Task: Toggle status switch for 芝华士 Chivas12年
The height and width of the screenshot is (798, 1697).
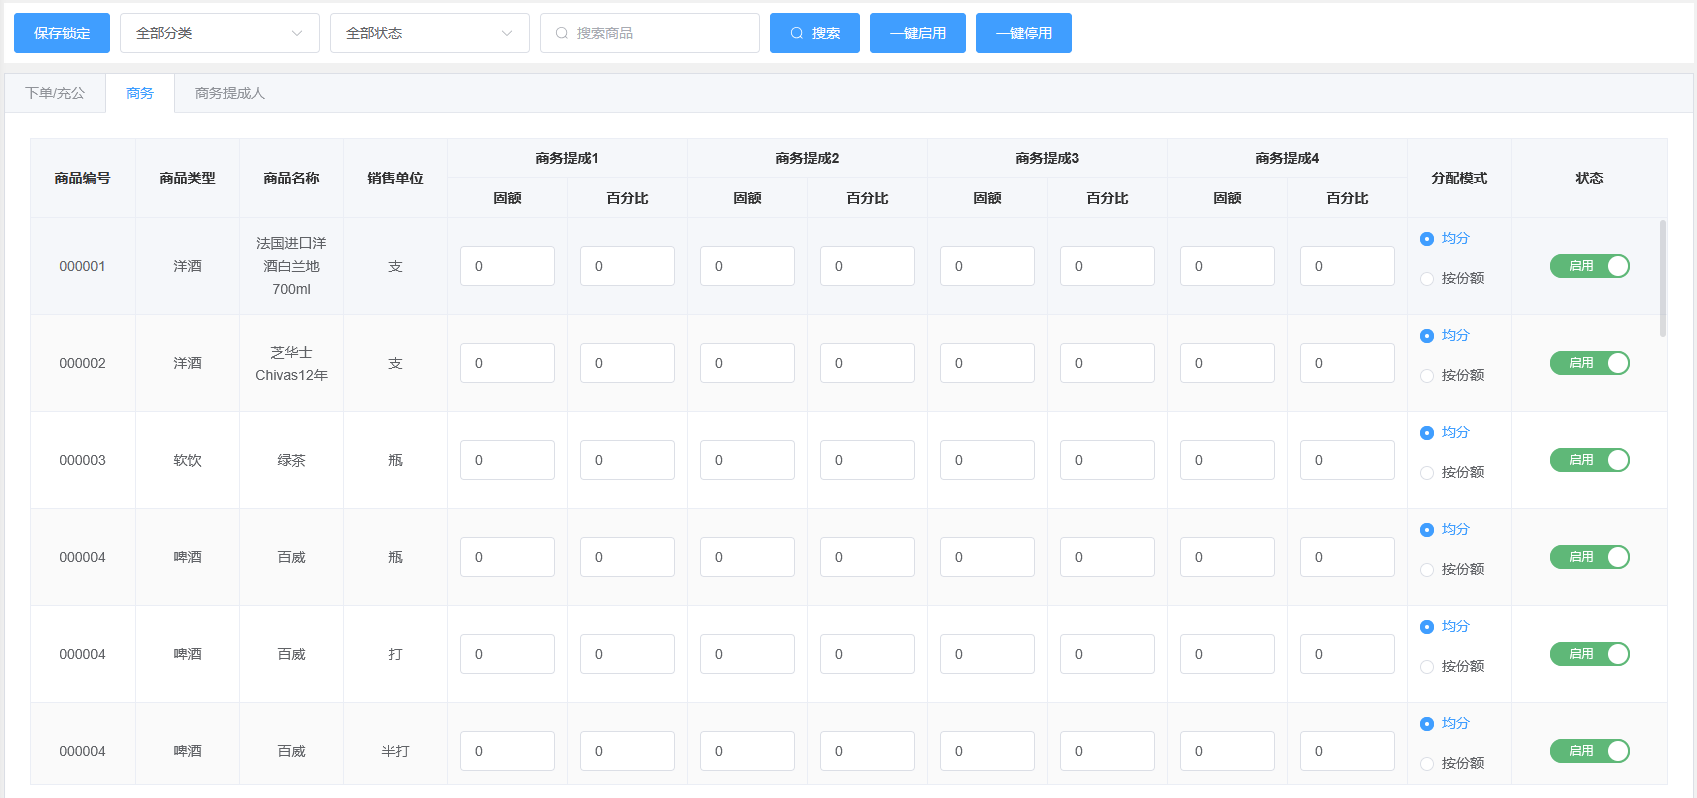Action: (1589, 363)
